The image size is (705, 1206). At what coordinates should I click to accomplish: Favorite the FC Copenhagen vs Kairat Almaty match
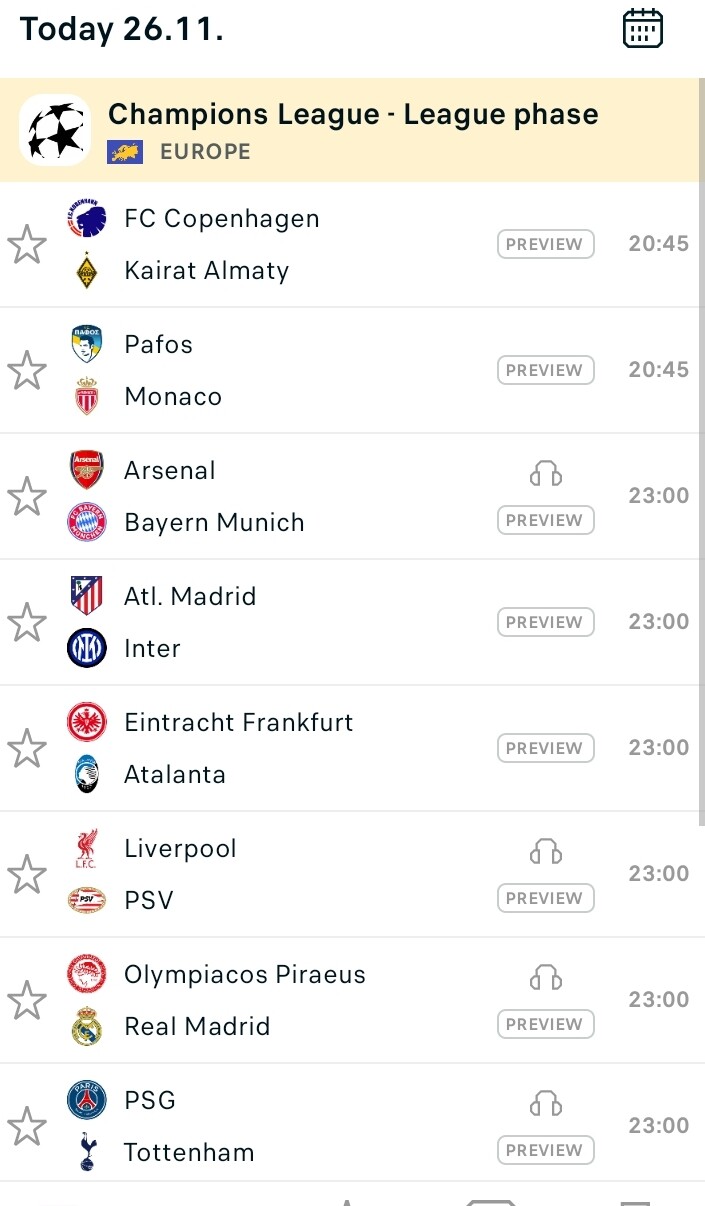tap(27, 245)
